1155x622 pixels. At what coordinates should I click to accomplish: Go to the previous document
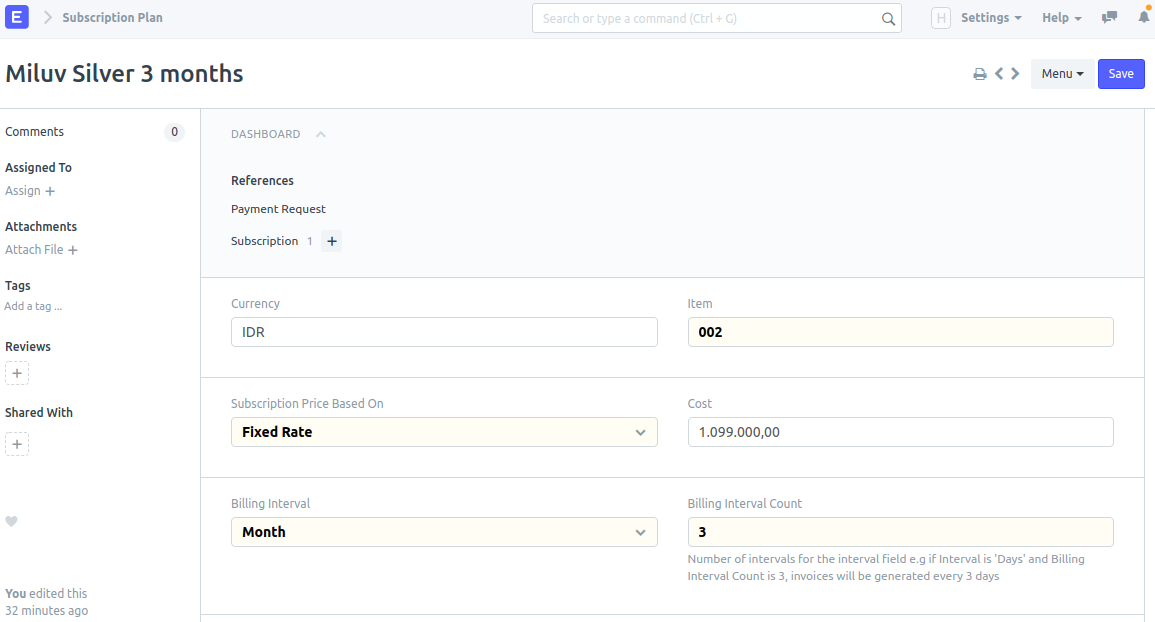[x=999, y=74]
